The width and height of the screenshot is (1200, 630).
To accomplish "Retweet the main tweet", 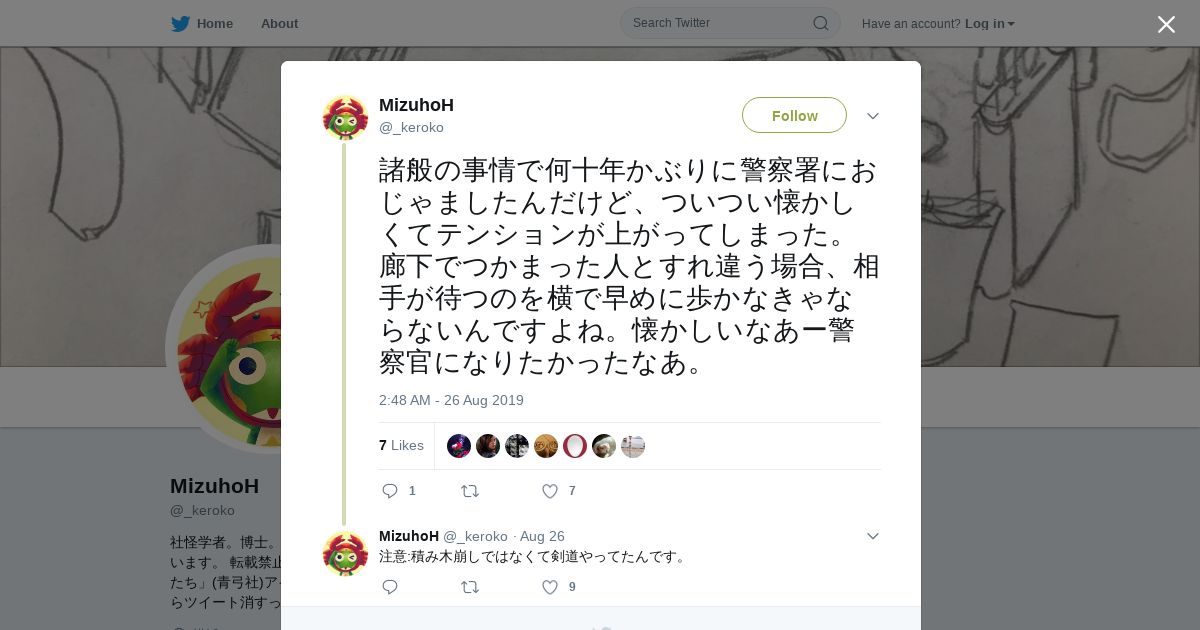I will [469, 491].
